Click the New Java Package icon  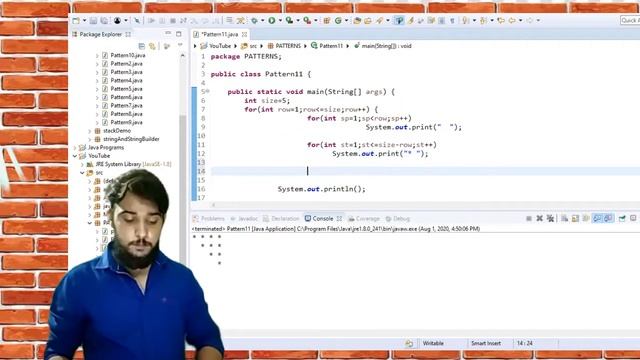coord(327,20)
